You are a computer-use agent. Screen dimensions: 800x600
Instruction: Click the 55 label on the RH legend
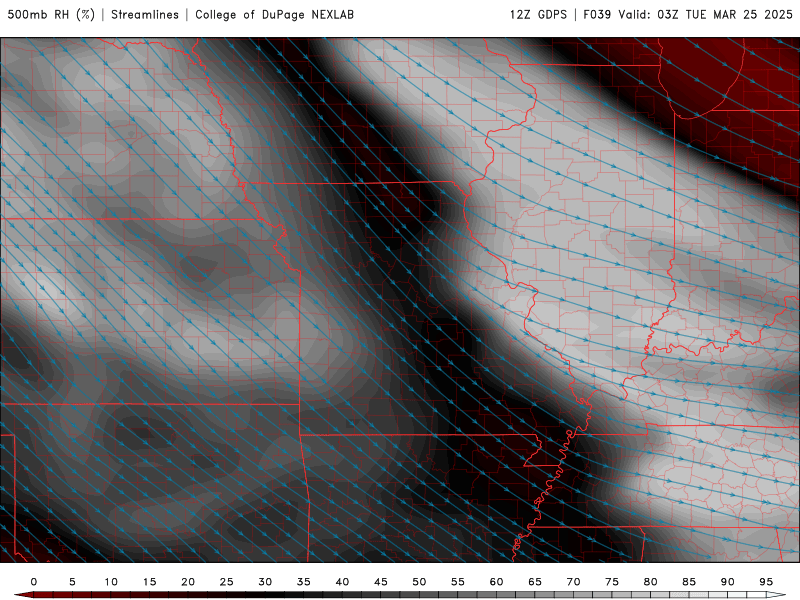click(x=458, y=582)
